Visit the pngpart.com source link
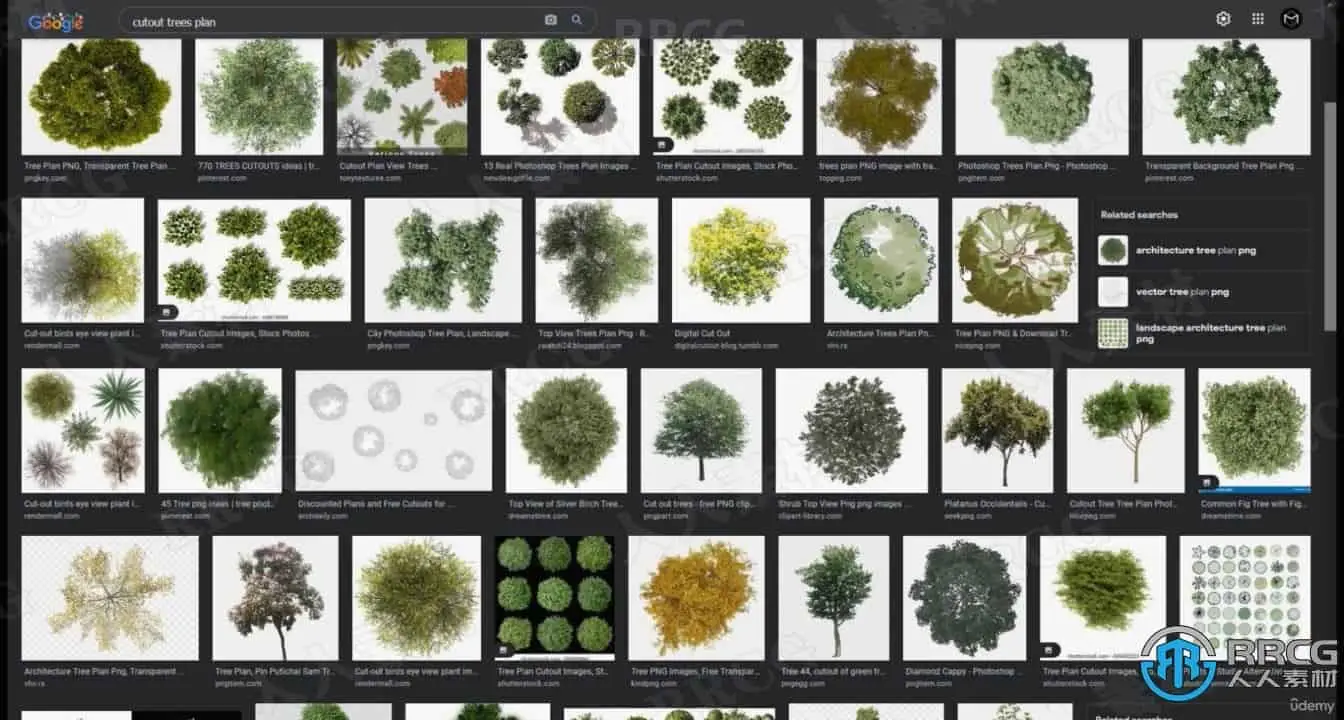This screenshot has width=1344, height=720. [666, 516]
